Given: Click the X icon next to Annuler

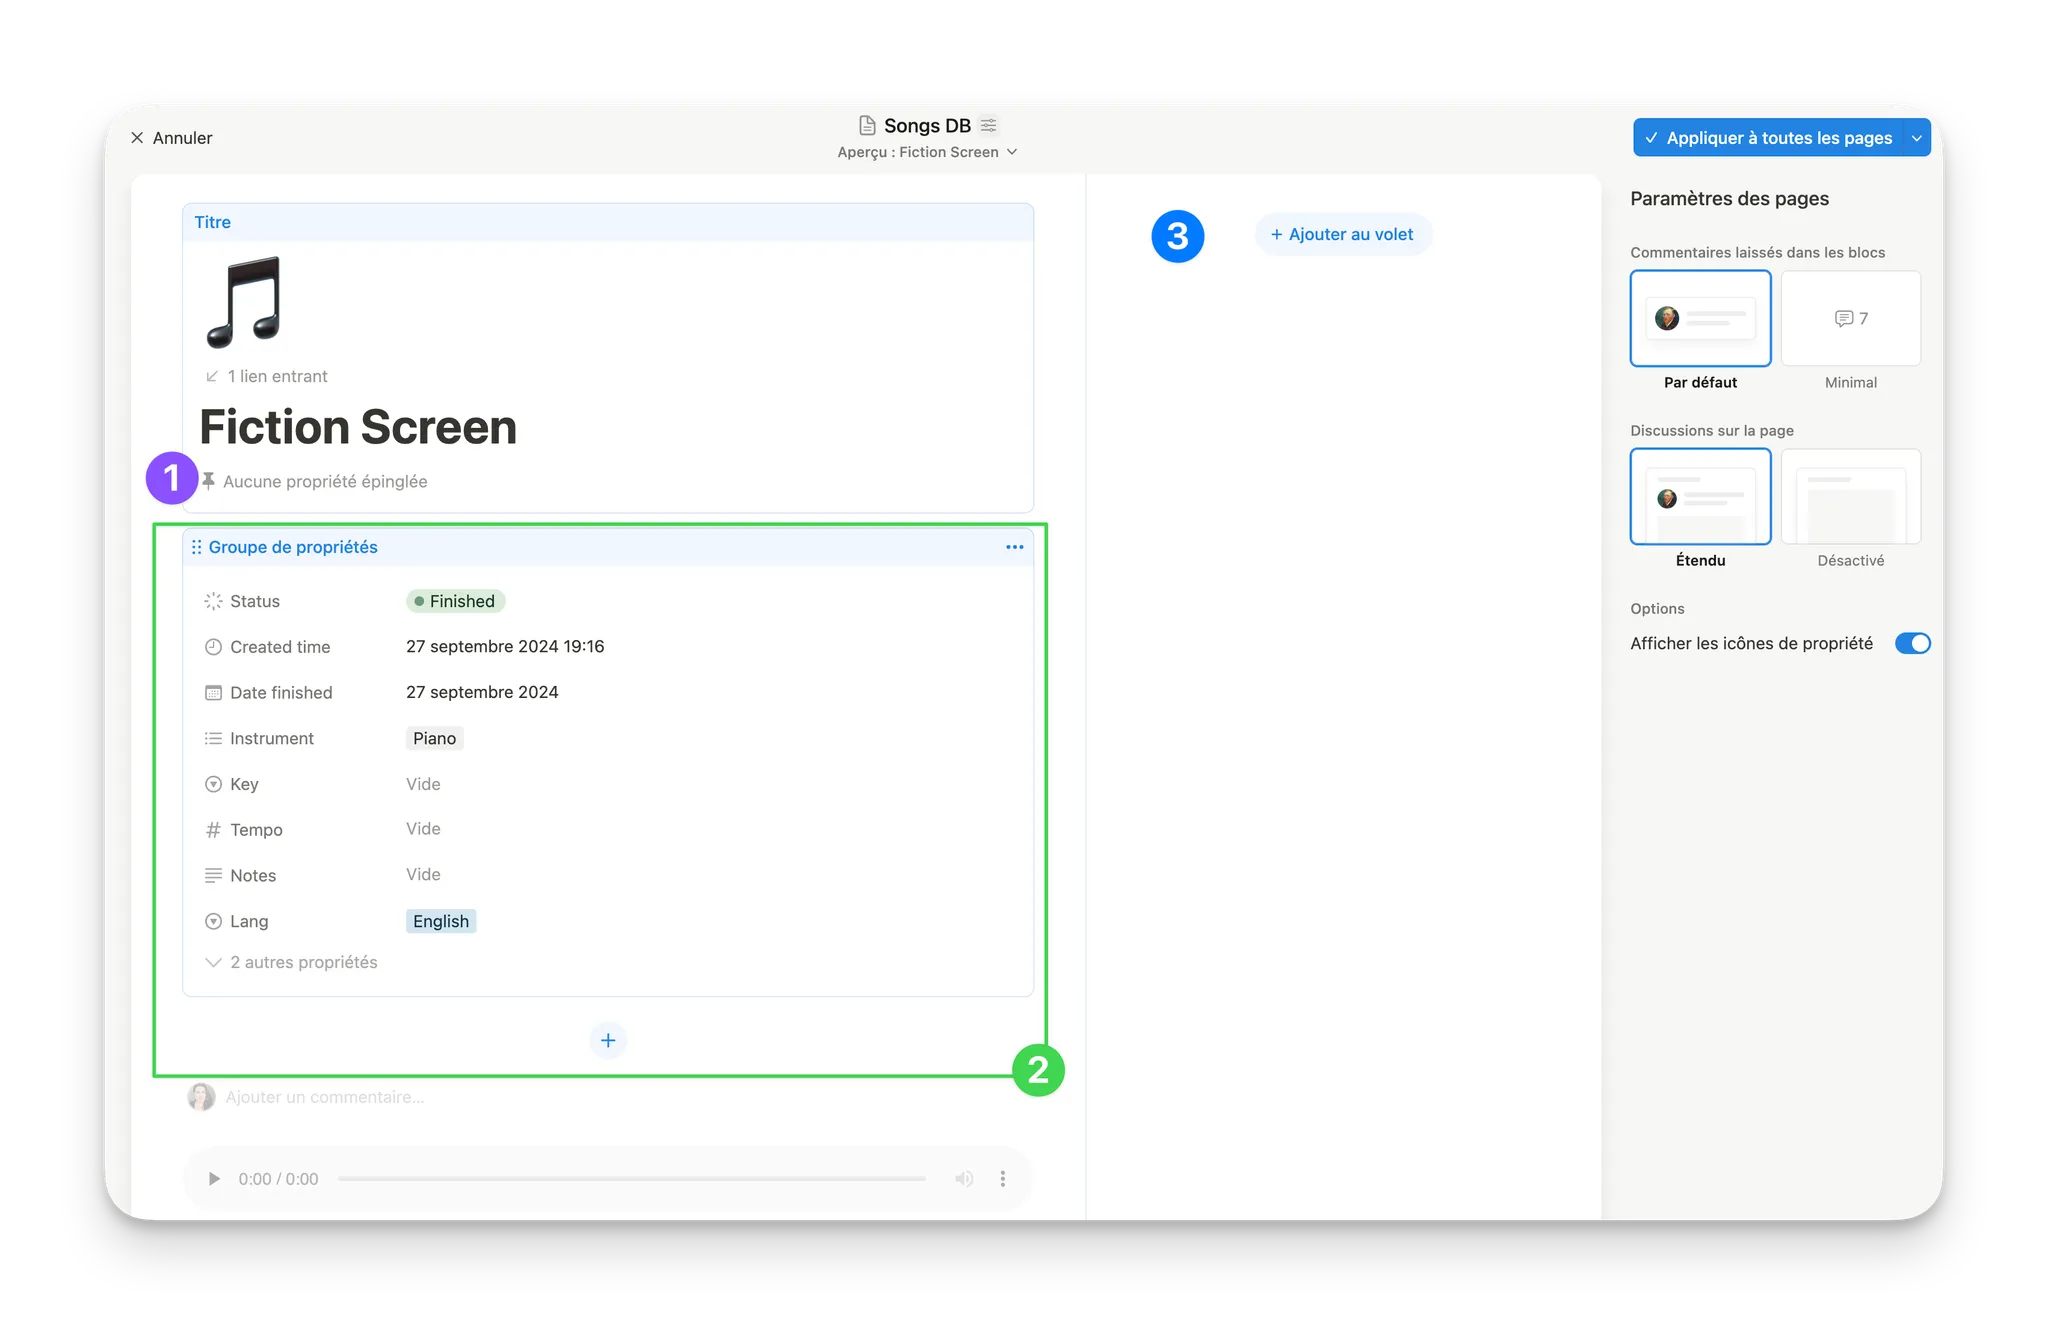Looking at the screenshot, I should (137, 138).
